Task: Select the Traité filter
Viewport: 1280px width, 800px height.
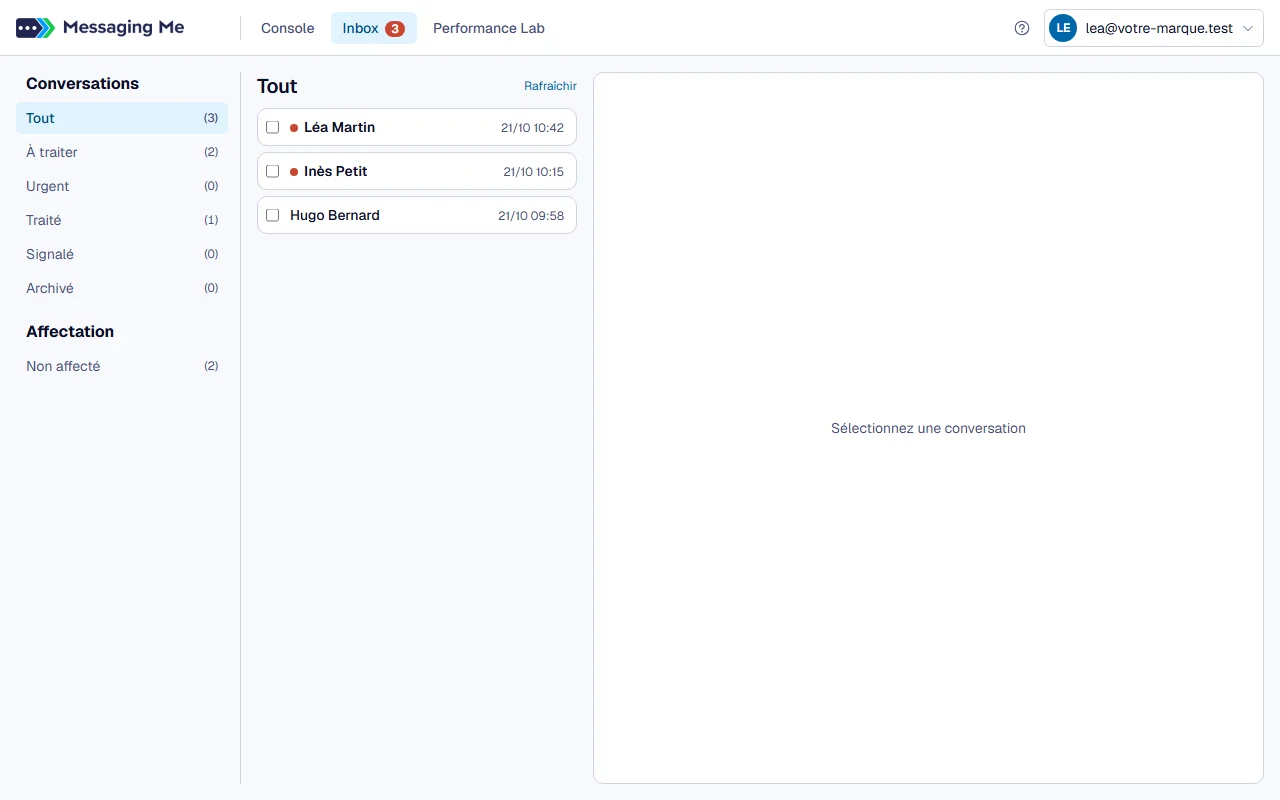Action: tap(122, 220)
